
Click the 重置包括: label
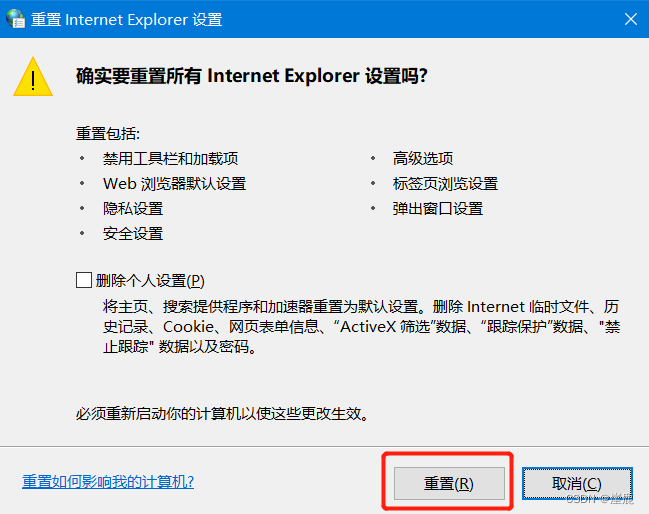[x=108, y=134]
